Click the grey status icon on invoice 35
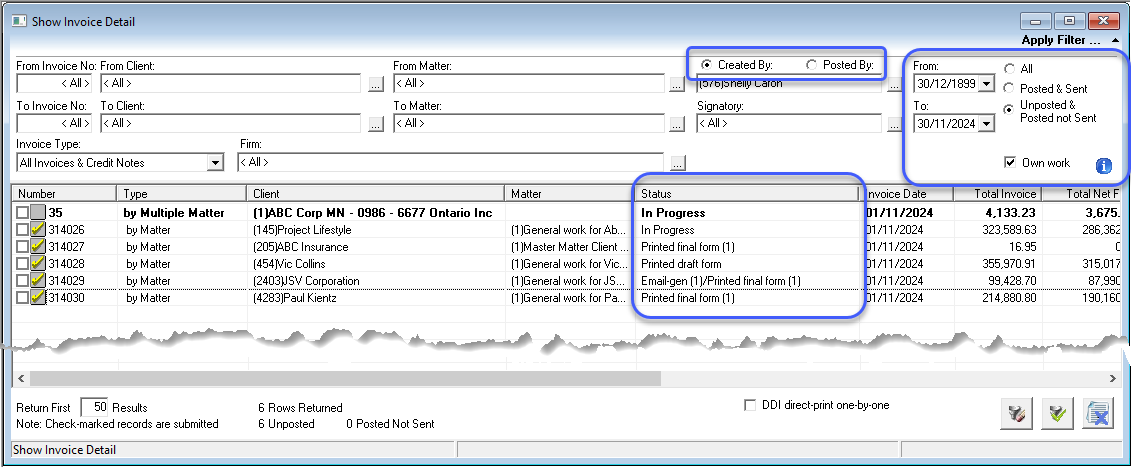1131x469 pixels. (x=38, y=213)
